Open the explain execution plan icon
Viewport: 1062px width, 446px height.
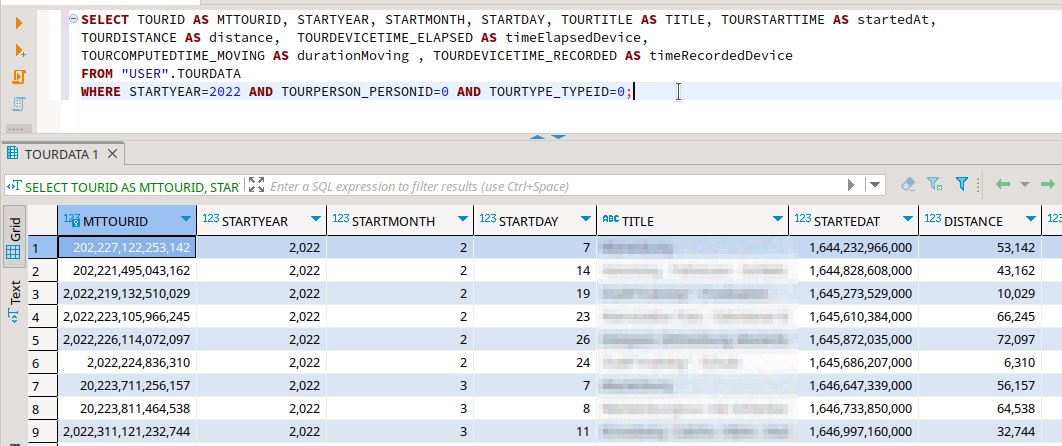coord(19,104)
